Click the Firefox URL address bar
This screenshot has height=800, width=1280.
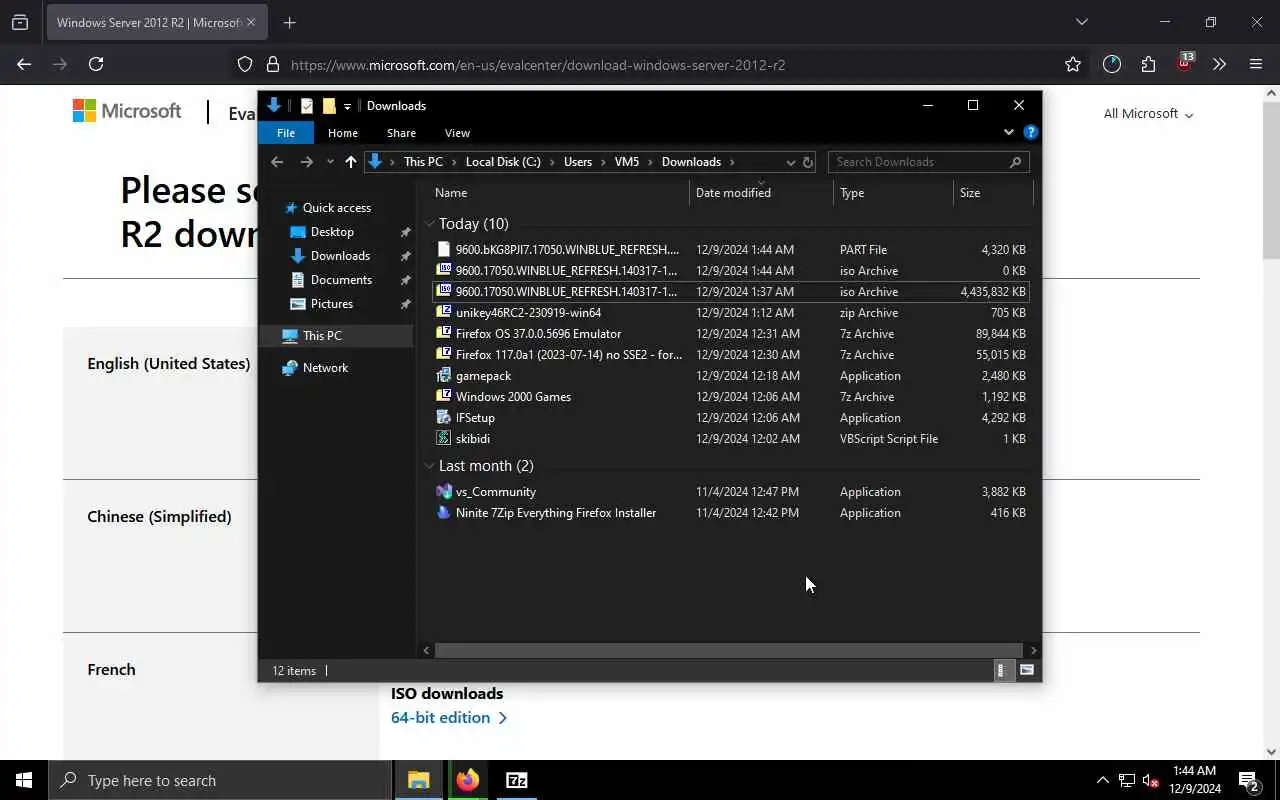[x=660, y=65]
